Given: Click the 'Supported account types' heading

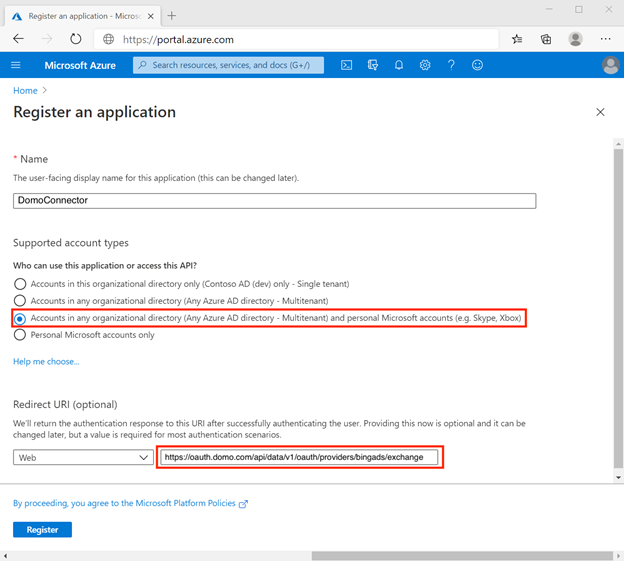Looking at the screenshot, I should coord(71,243).
